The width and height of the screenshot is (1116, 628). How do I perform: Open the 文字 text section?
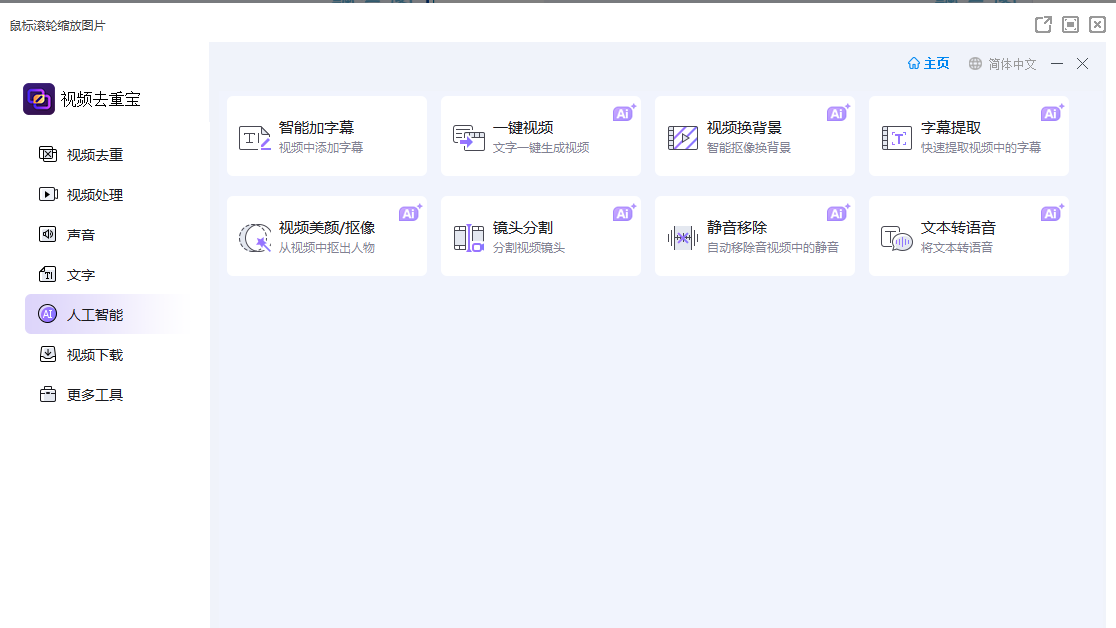pos(80,275)
